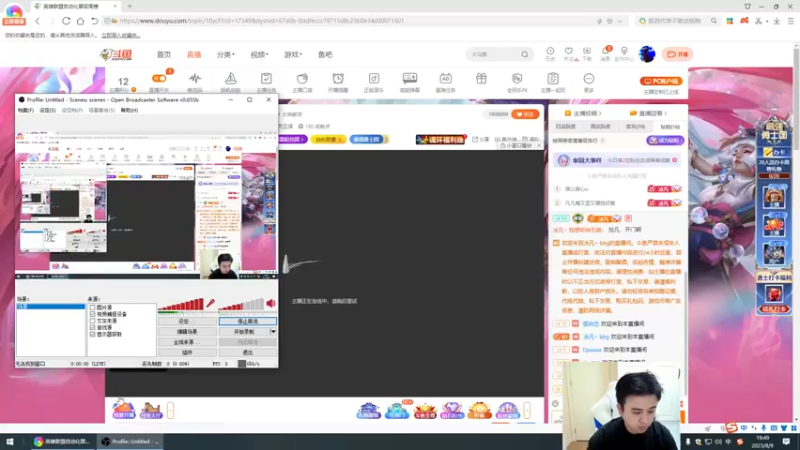Viewport: 800px width, 450px height.
Task: Bookmark page with the star icon
Action: (x=609, y=21)
